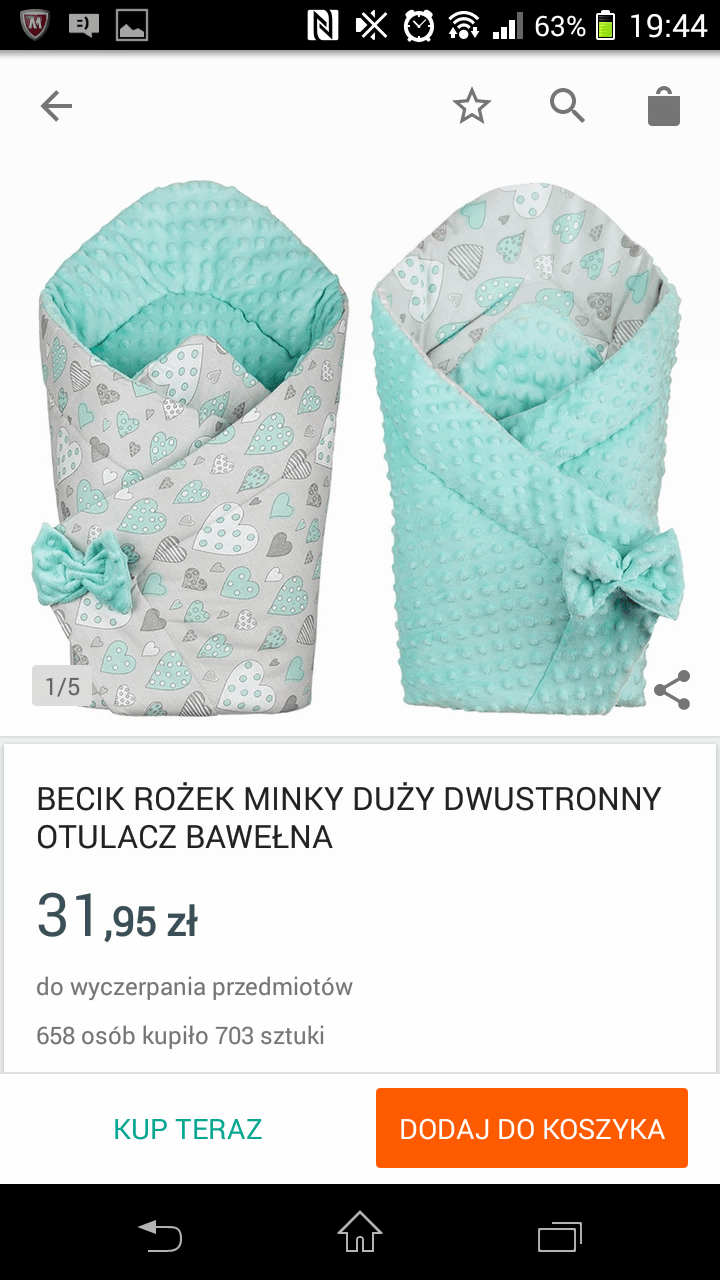
Task: Tap the Android back navigation button
Action: (x=160, y=1235)
